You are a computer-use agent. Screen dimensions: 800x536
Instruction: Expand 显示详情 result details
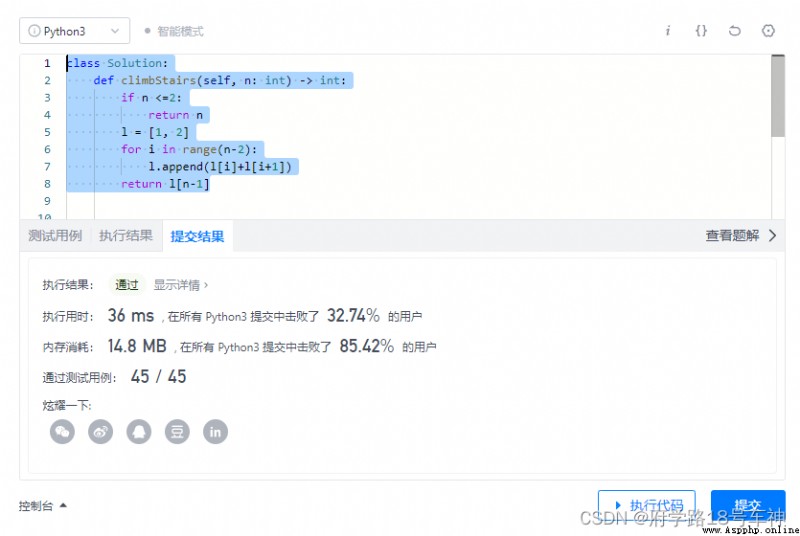pyautogui.click(x=181, y=285)
